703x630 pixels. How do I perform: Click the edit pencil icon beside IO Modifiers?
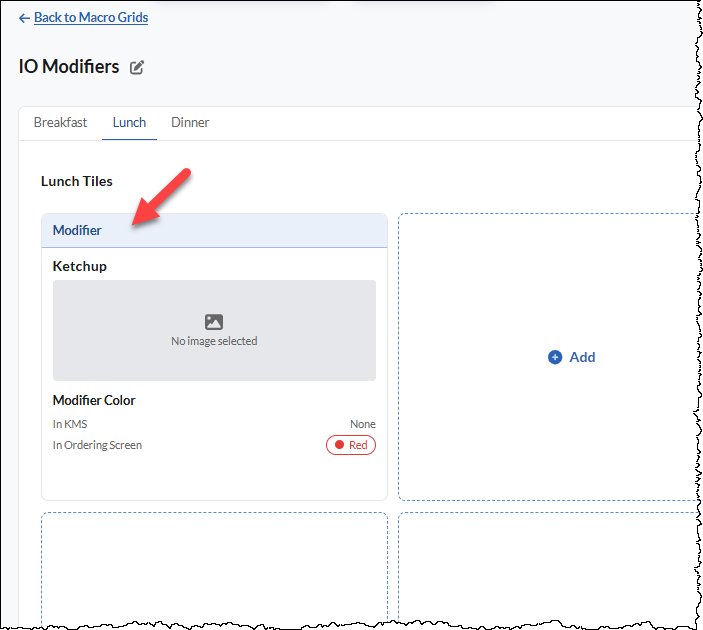(x=137, y=67)
